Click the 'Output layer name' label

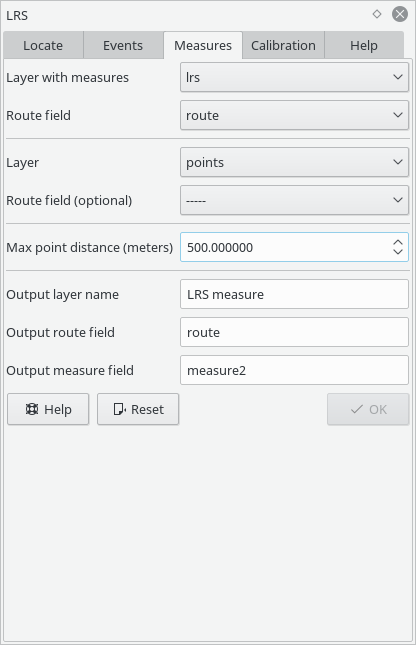(63, 295)
